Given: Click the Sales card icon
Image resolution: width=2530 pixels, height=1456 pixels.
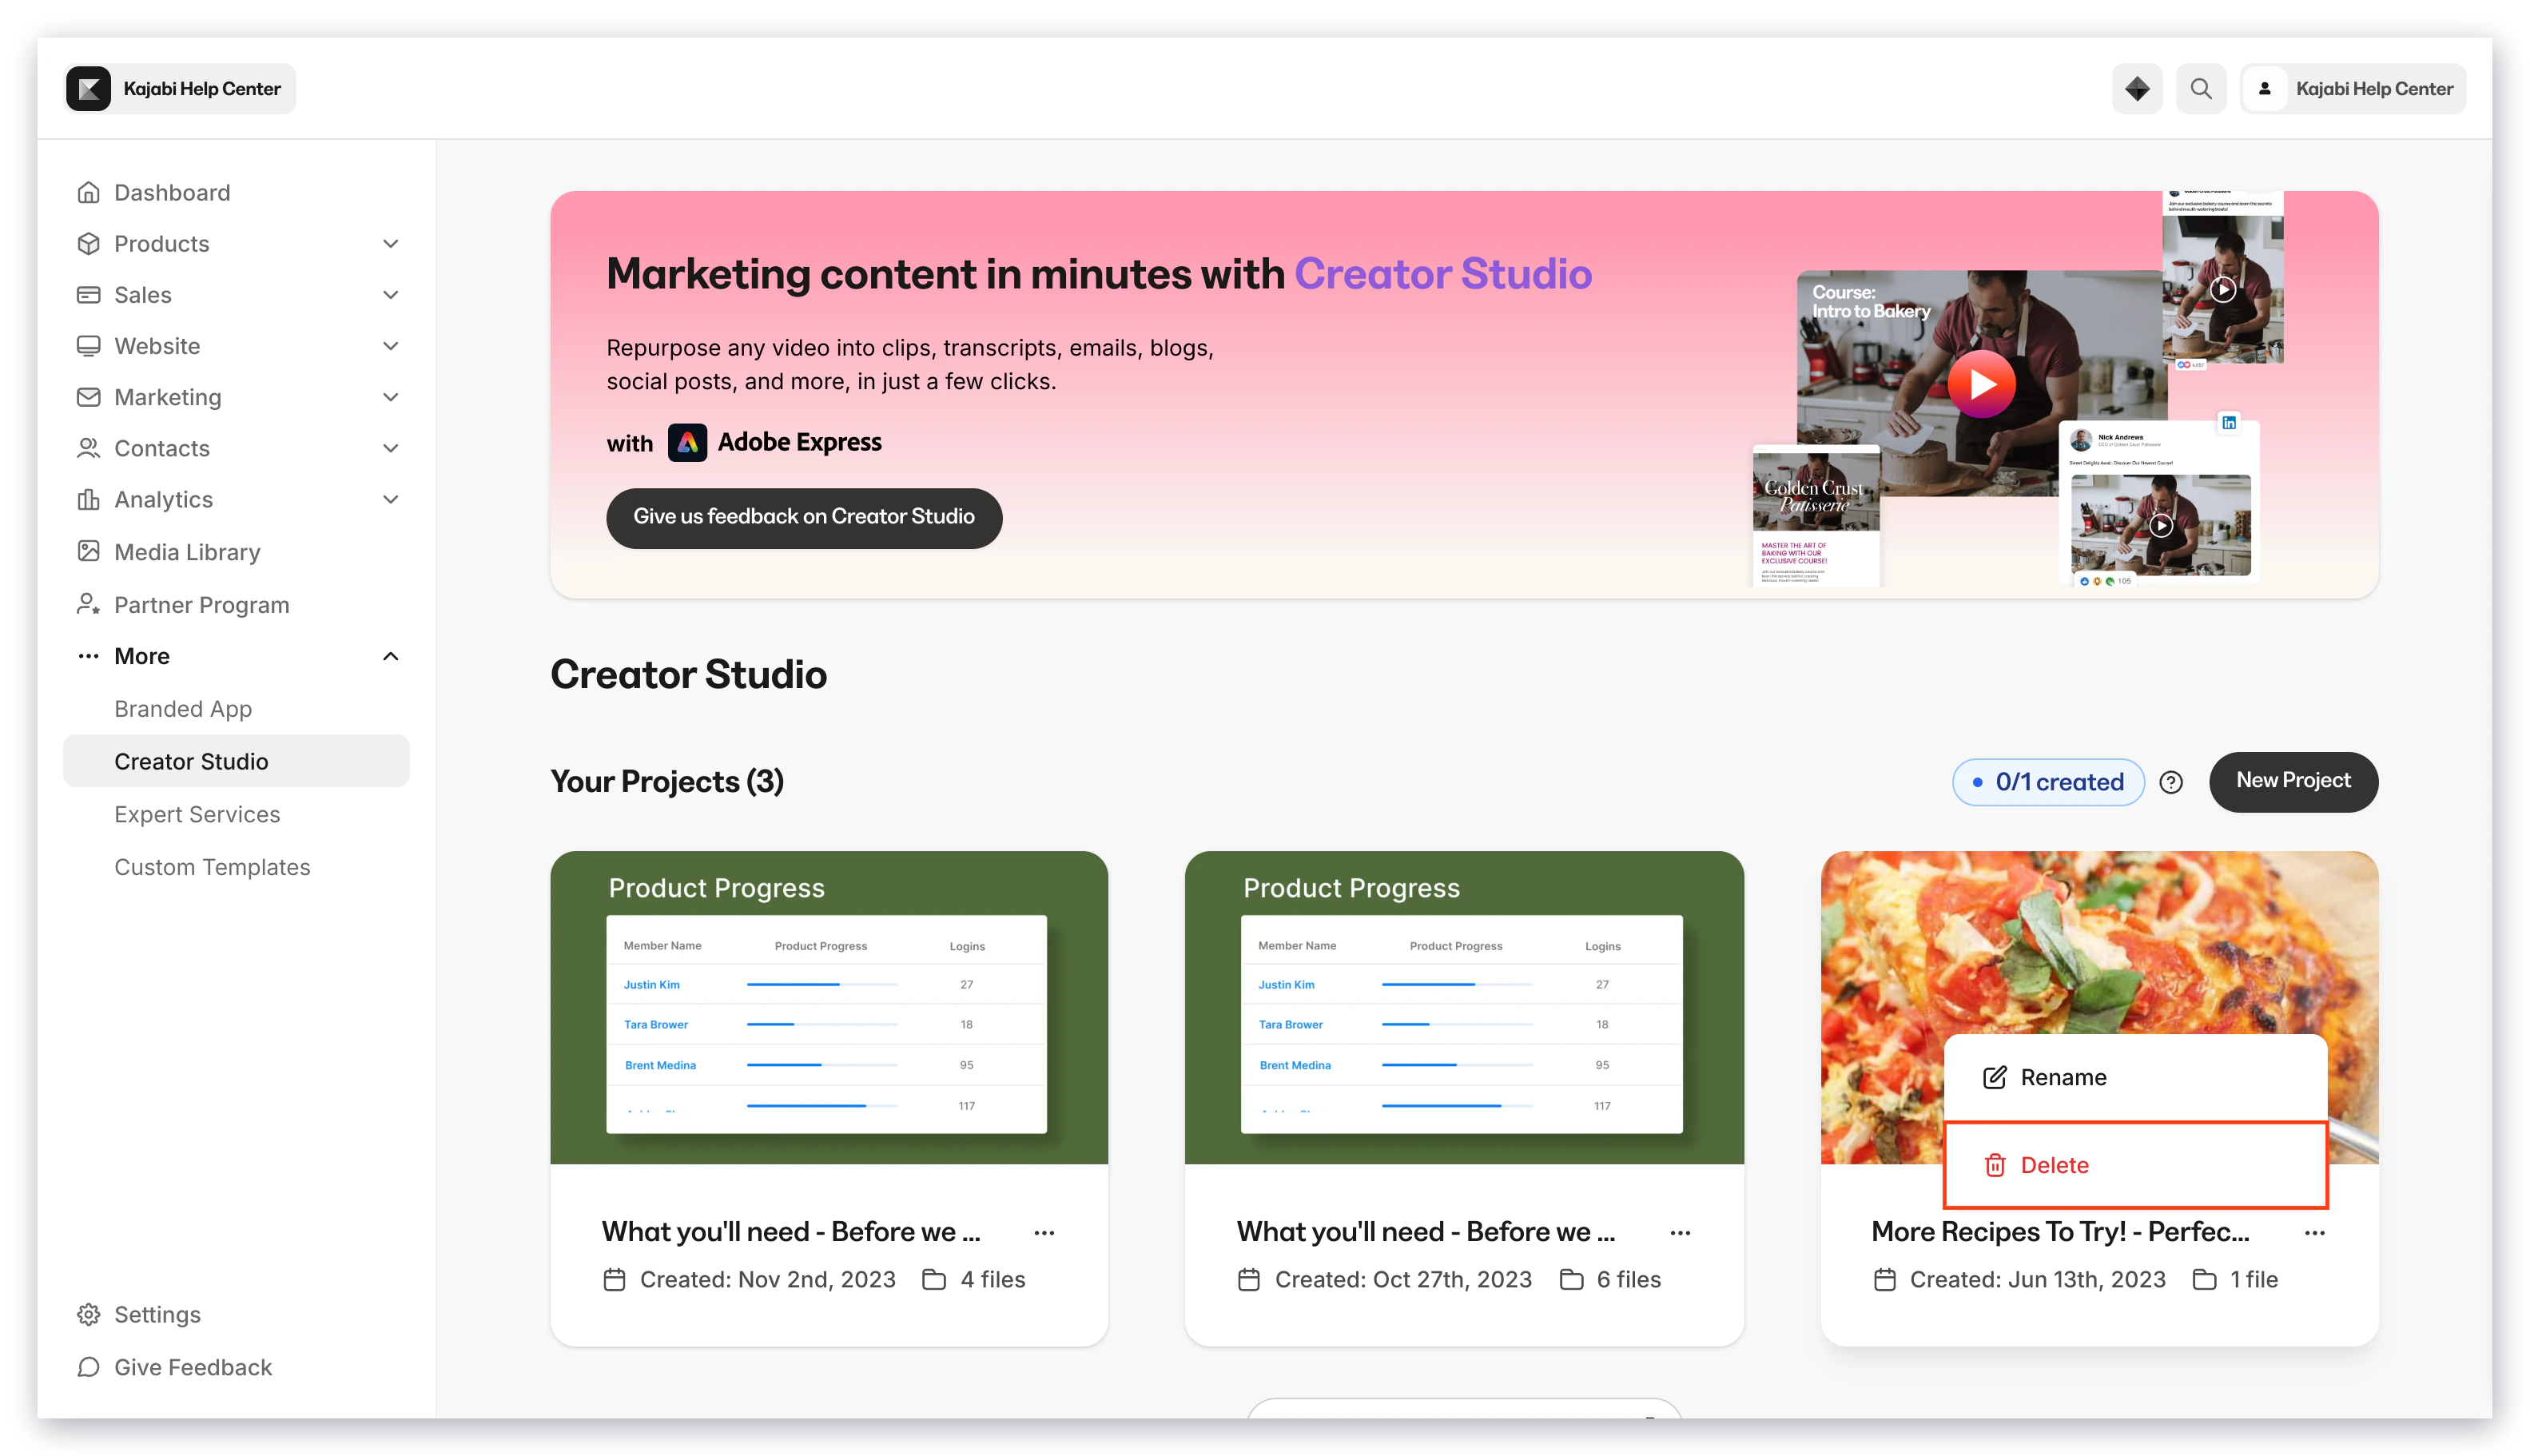Looking at the screenshot, I should (x=88, y=294).
